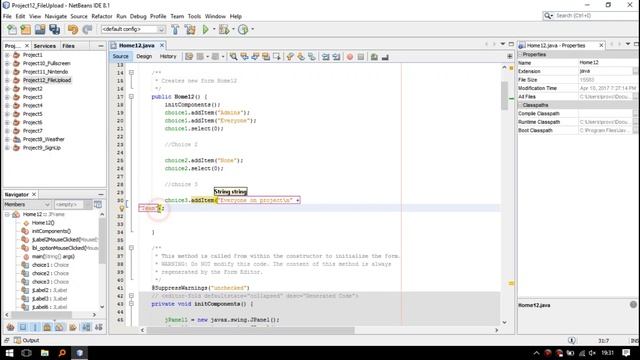Open the Run Project dropdown arrow
The image size is (640, 360).
214,29
